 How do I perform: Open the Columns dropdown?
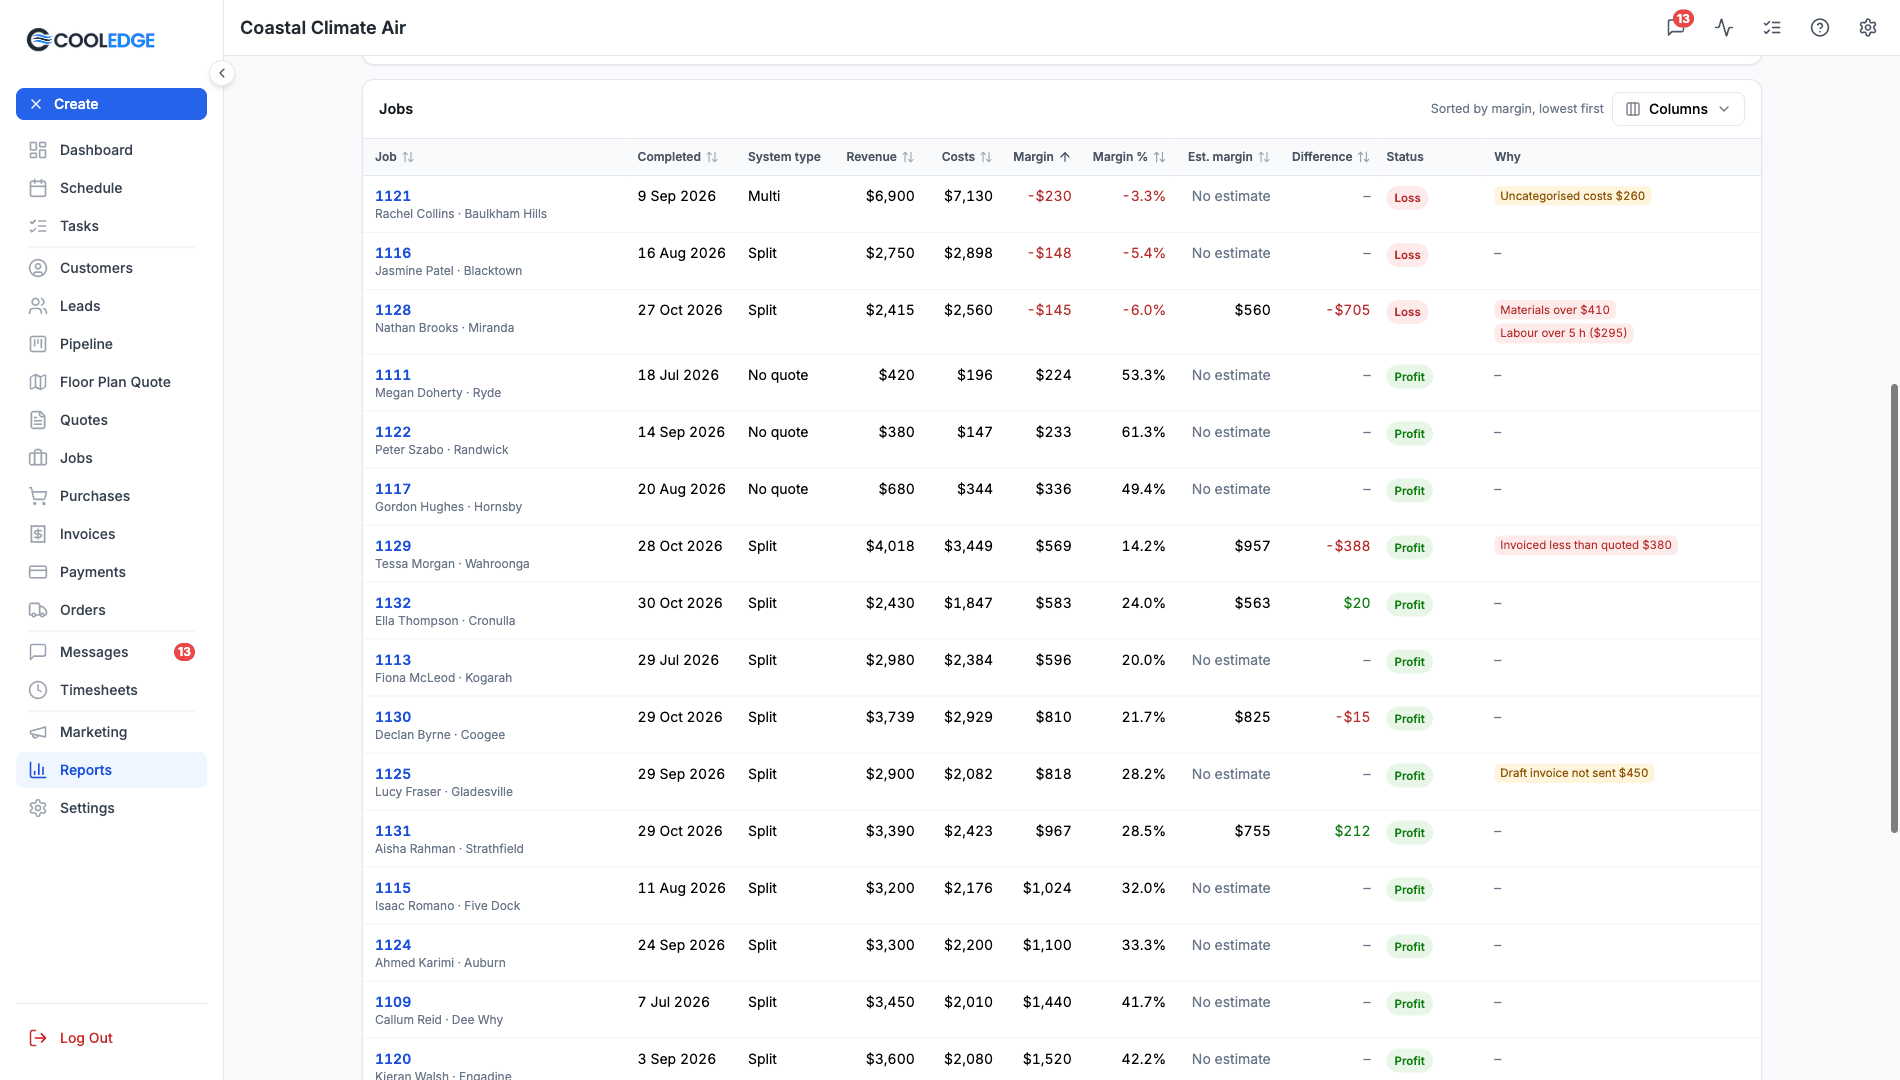click(1678, 109)
